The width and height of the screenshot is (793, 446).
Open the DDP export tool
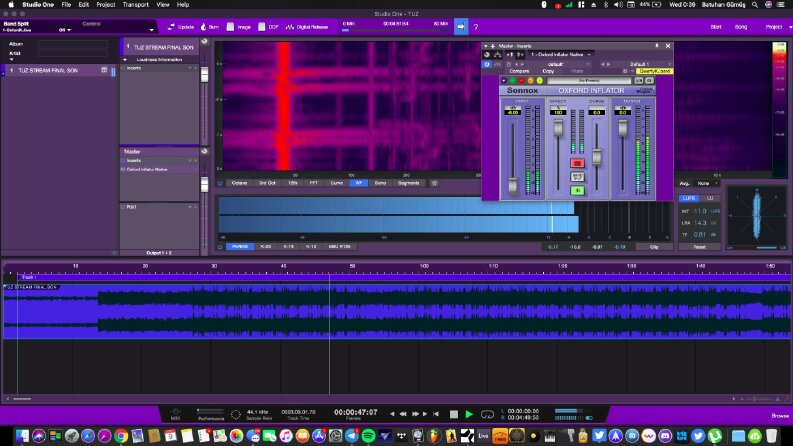268,27
